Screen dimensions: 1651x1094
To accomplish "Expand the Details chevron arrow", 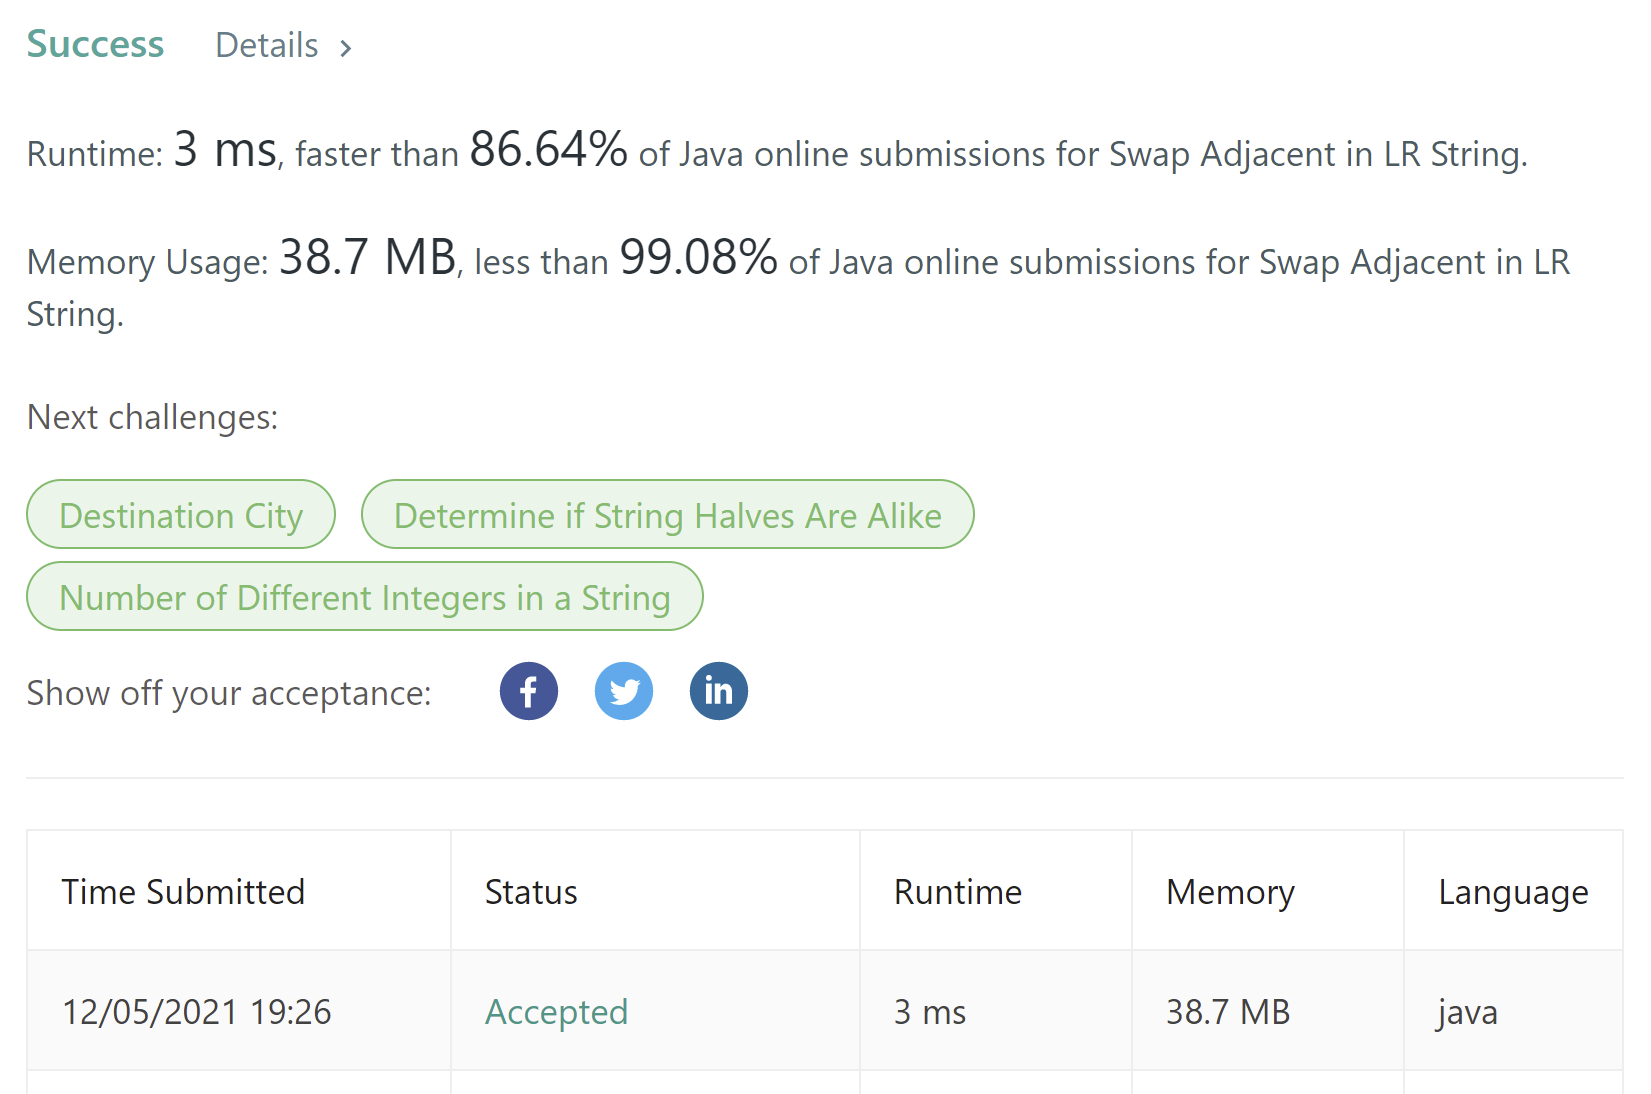I will pyautogui.click(x=346, y=48).
